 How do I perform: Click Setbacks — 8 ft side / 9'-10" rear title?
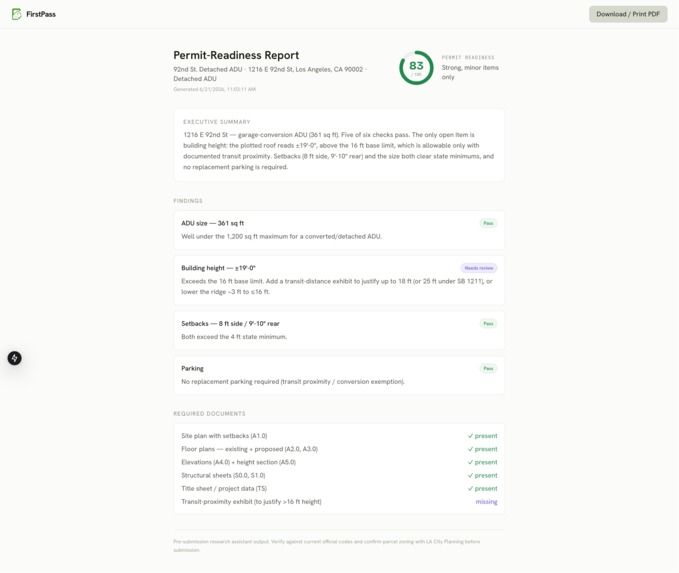pos(230,324)
